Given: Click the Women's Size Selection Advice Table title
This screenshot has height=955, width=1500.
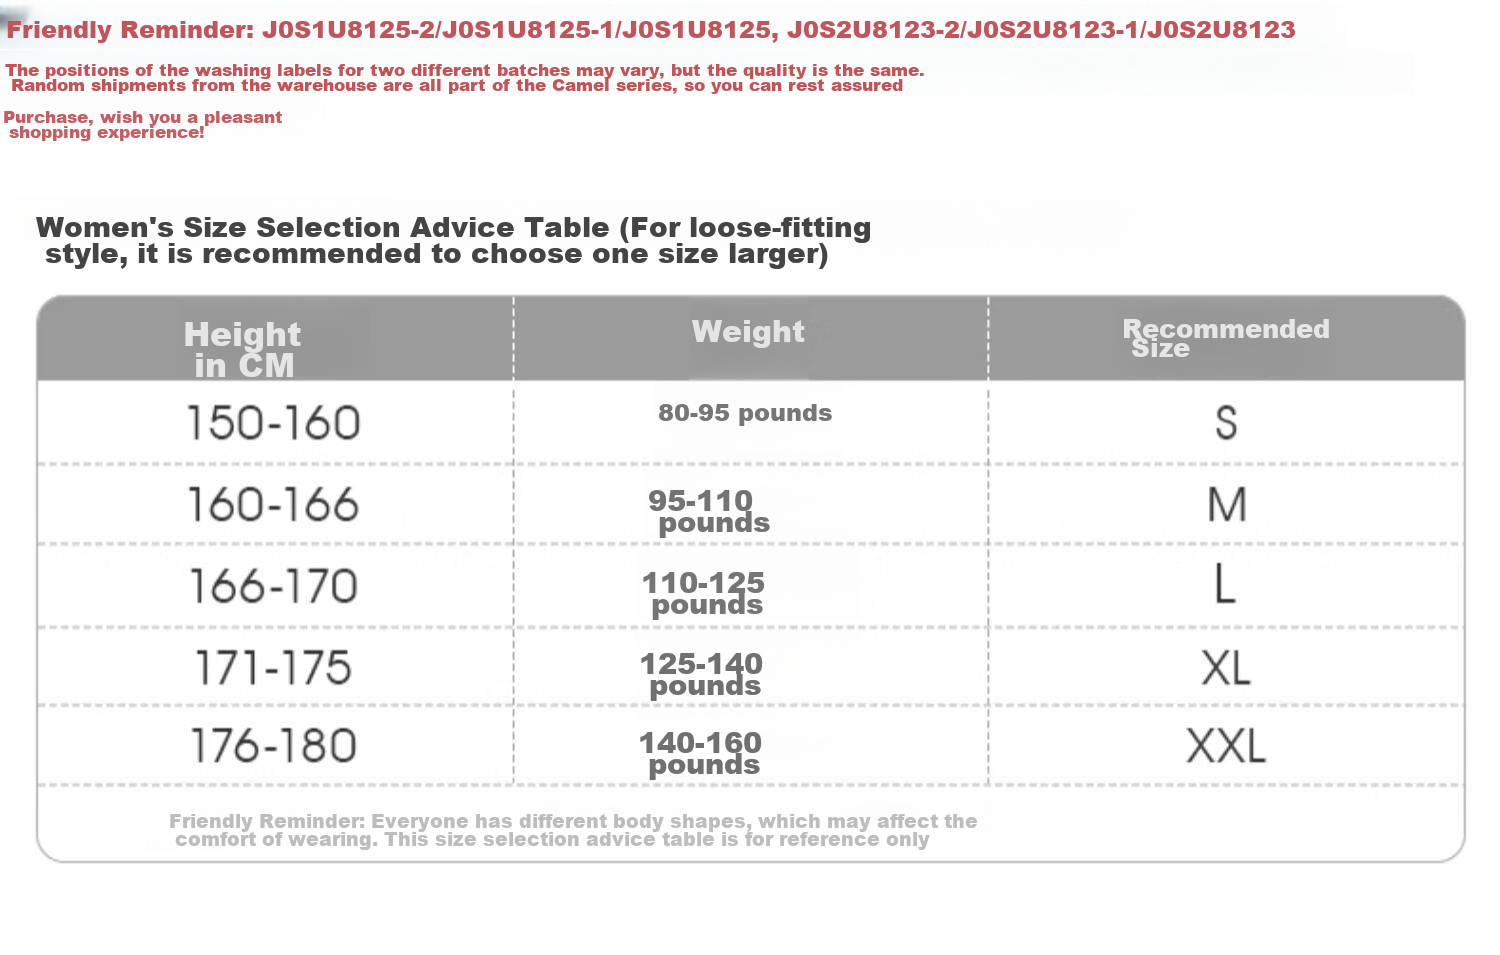Looking at the screenshot, I should (453, 241).
